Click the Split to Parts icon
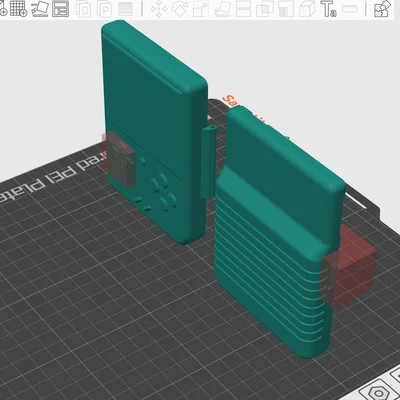The image size is (400, 400). 104,9
